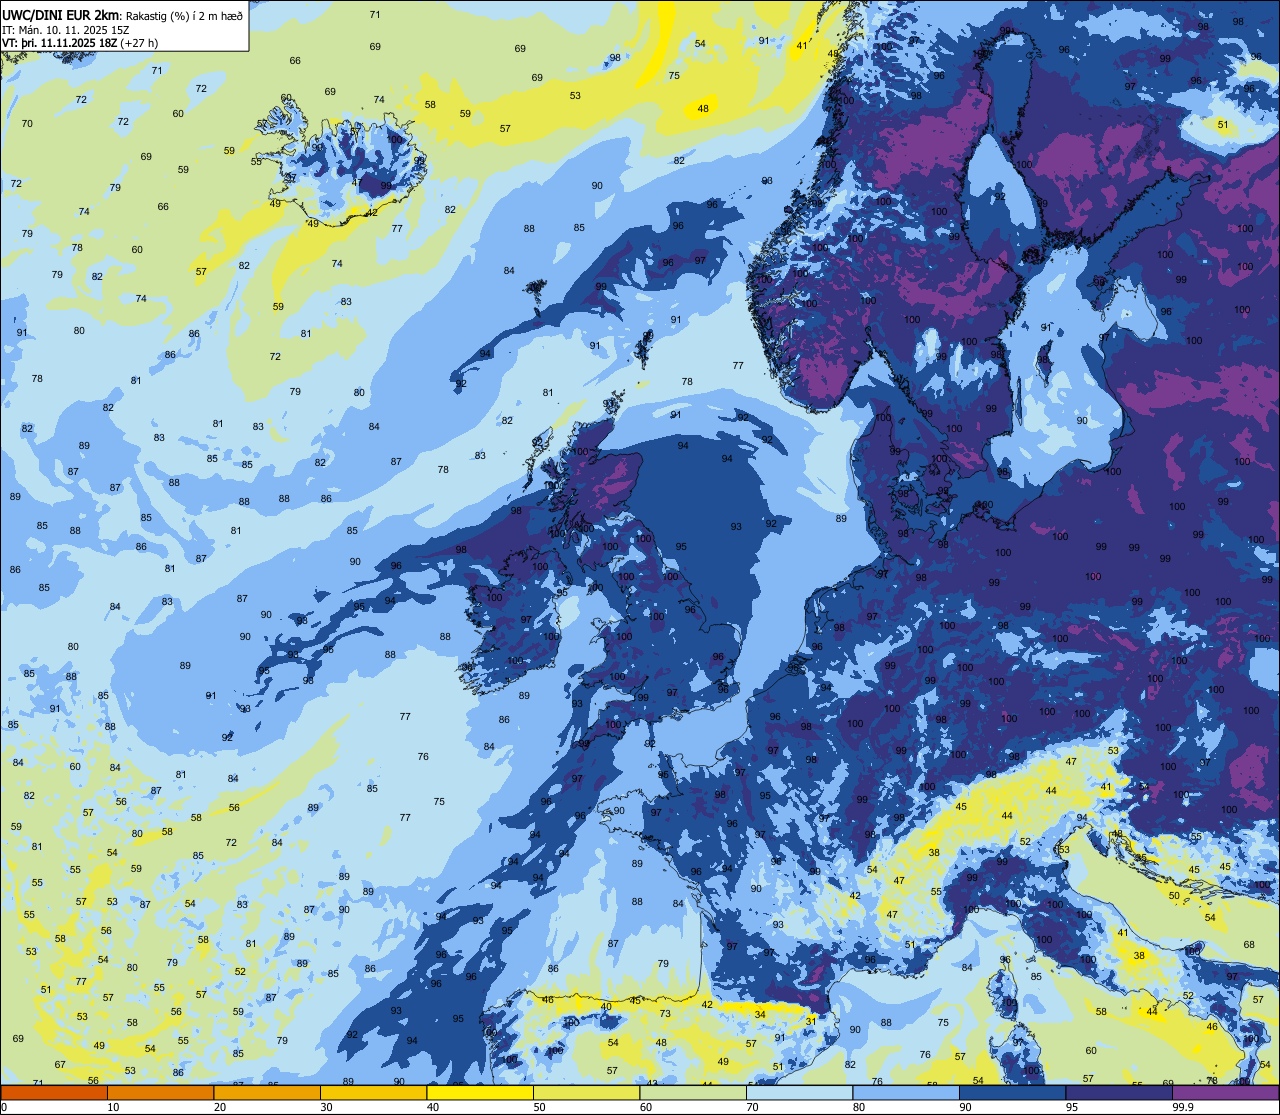The image size is (1280, 1115).
Task: Click the 20–30 legend color swatch
Action: [x=267, y=1093]
